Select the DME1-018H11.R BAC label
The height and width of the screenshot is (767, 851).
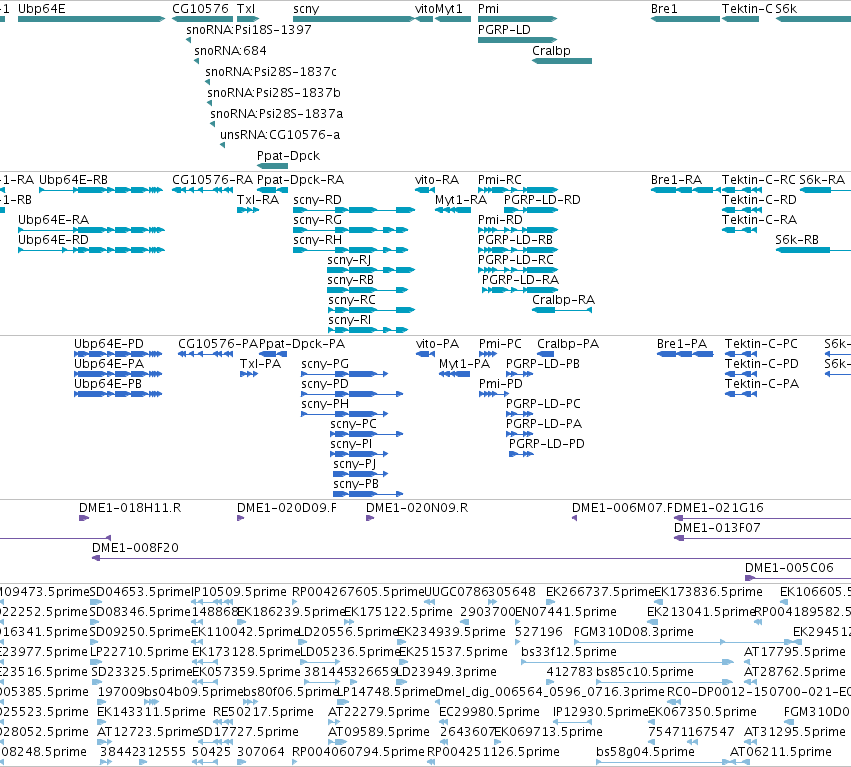click(130, 508)
